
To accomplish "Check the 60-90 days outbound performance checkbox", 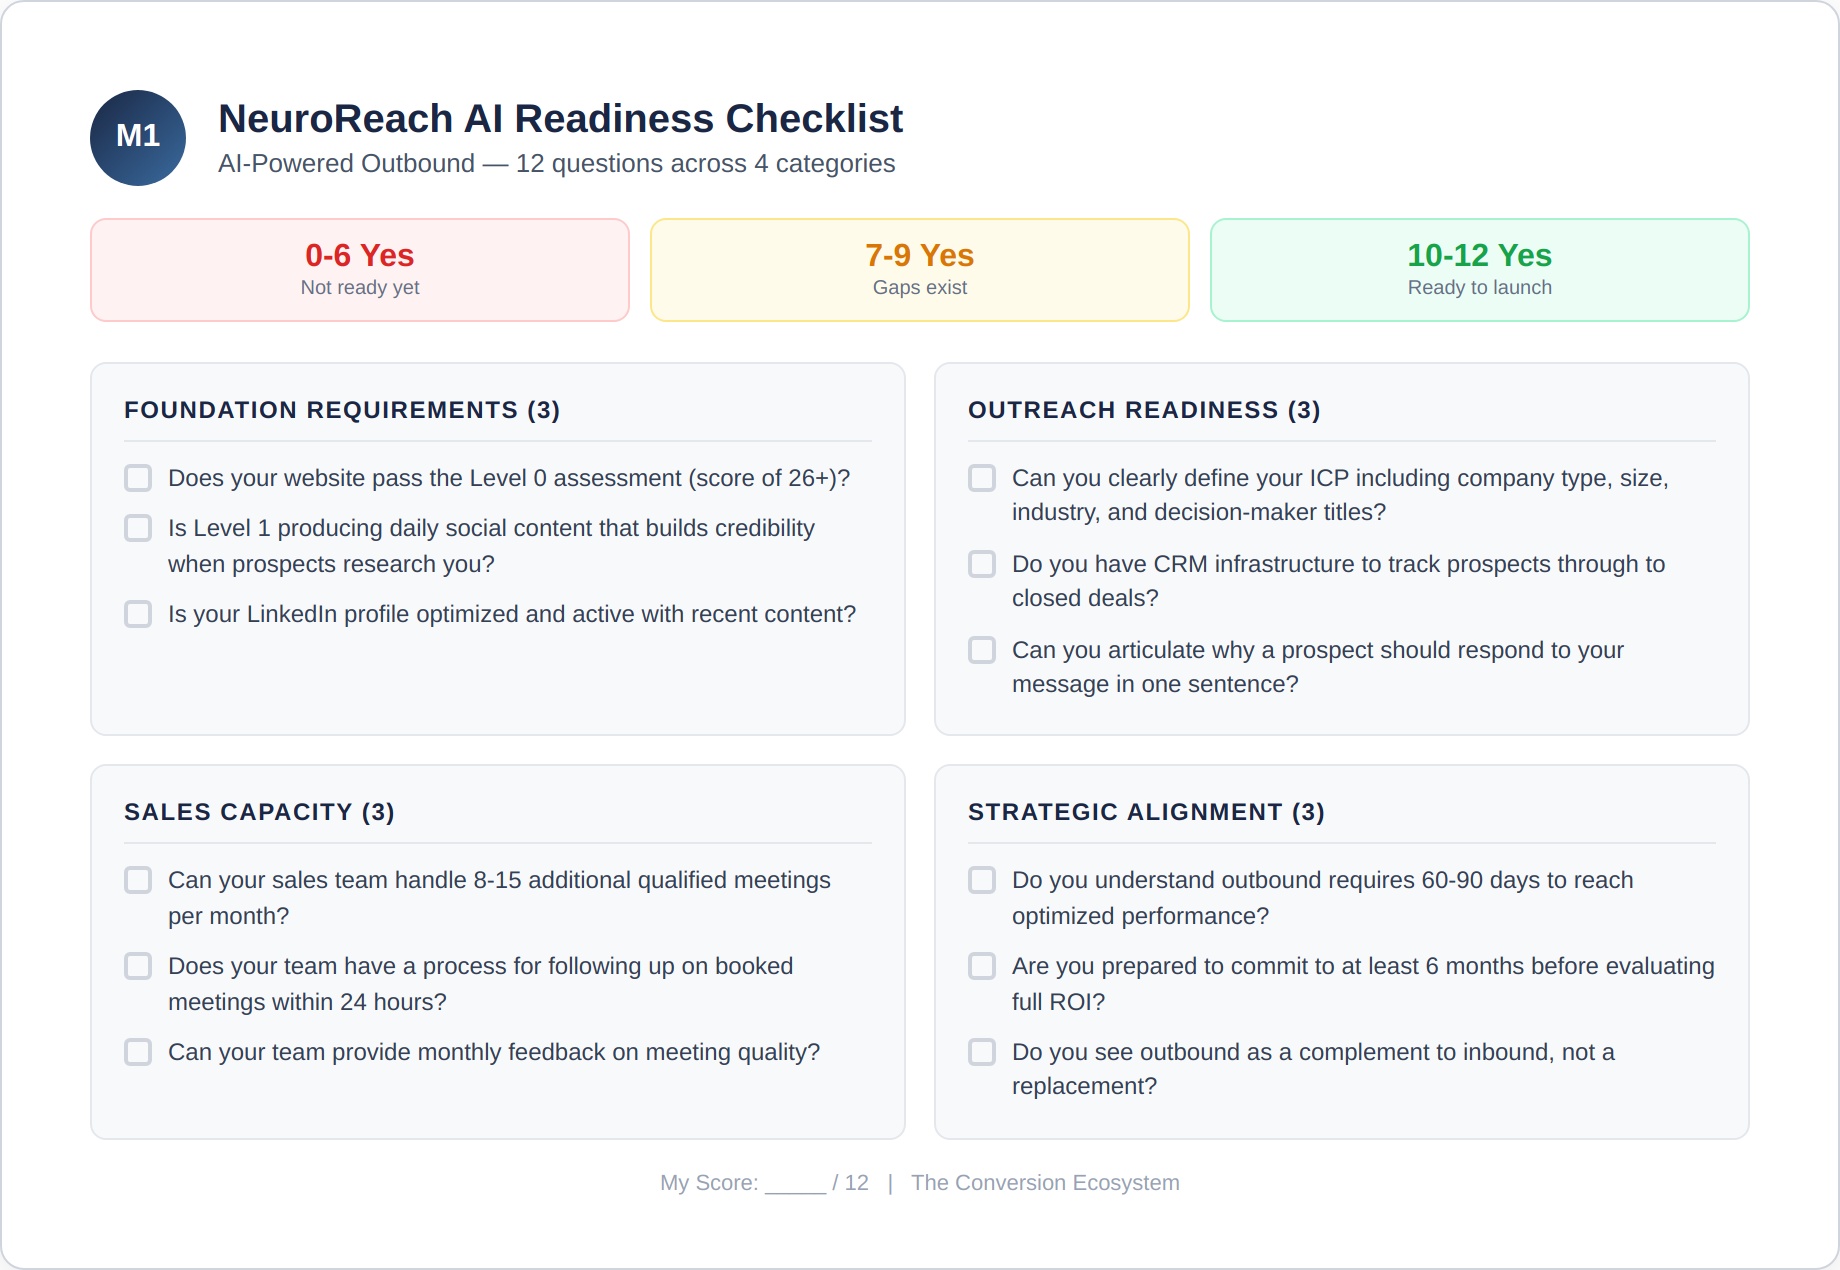I will [982, 880].
